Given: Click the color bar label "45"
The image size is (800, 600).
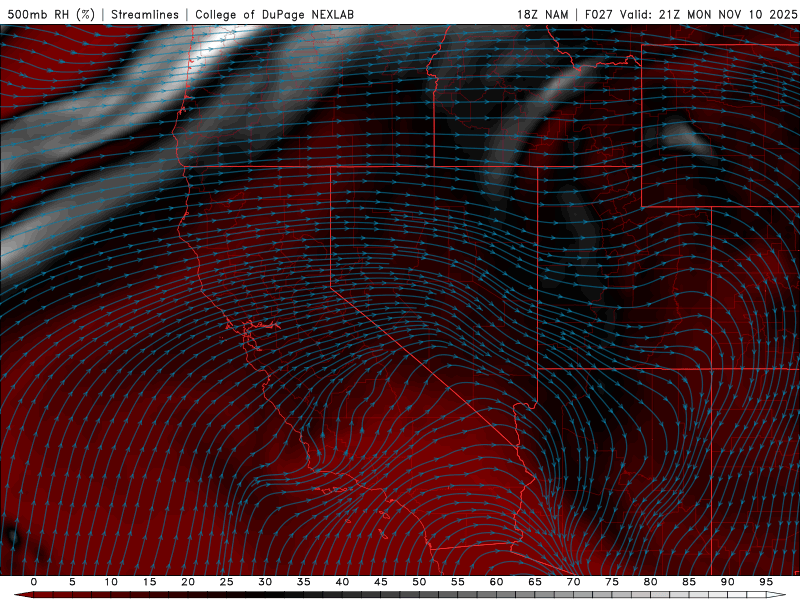Looking at the screenshot, I should (x=381, y=582).
